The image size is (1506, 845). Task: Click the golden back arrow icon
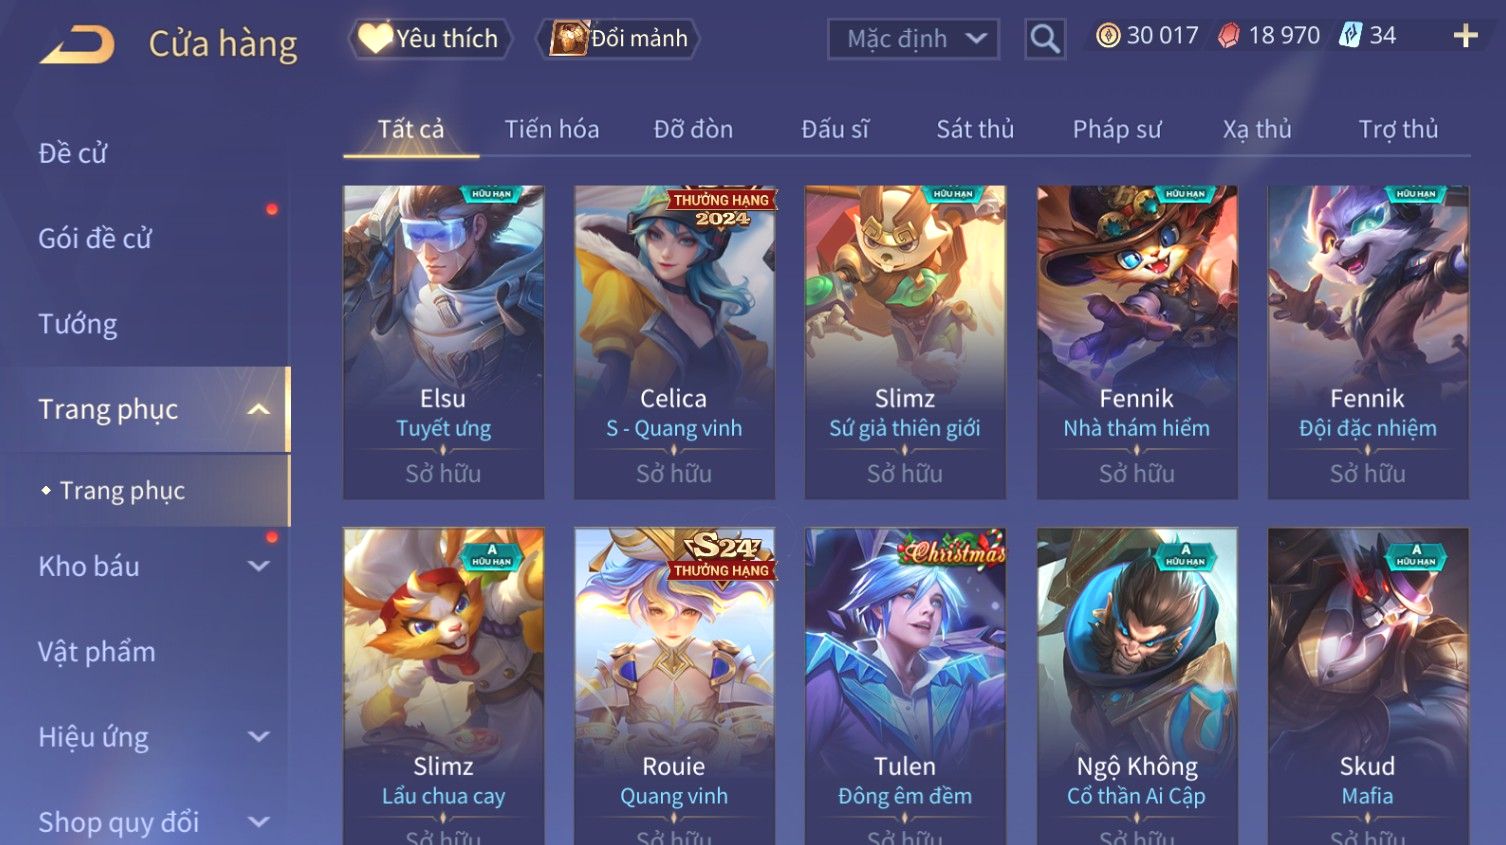pos(77,44)
